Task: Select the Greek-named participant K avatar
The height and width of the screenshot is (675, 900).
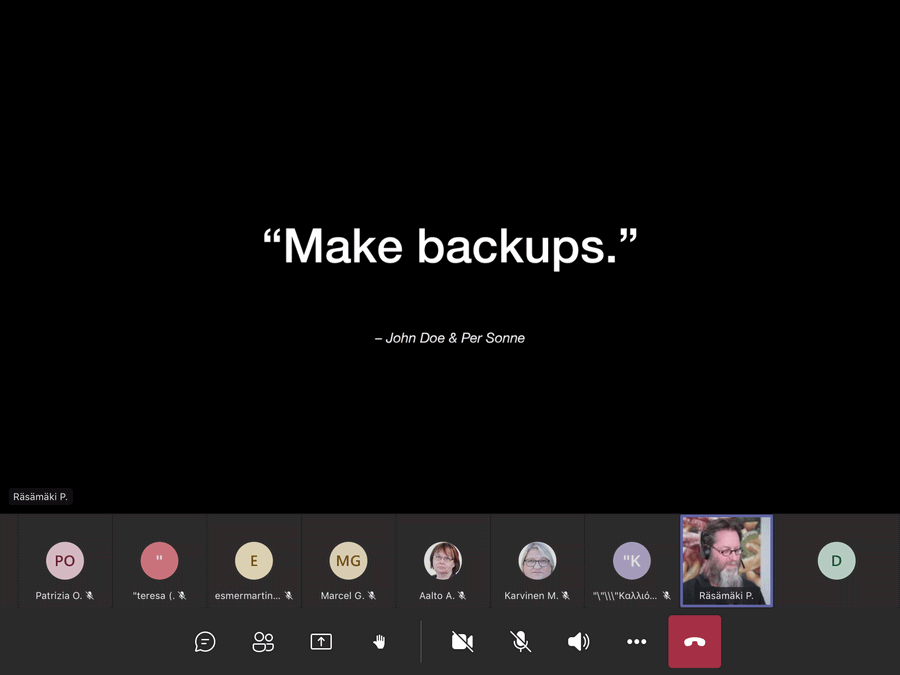Action: pos(632,561)
